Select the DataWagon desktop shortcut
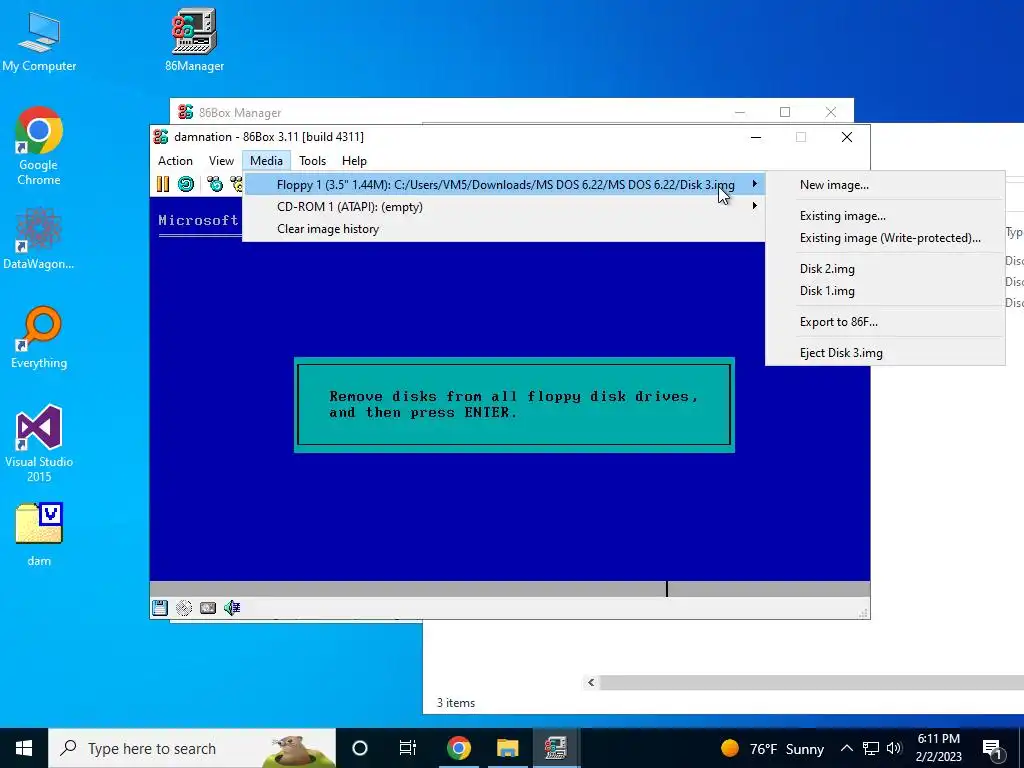This screenshot has width=1024, height=768. [x=39, y=238]
